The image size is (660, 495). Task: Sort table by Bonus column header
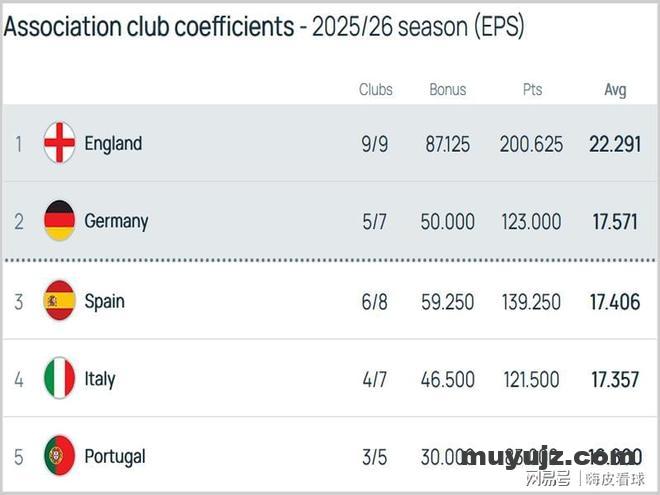448,89
